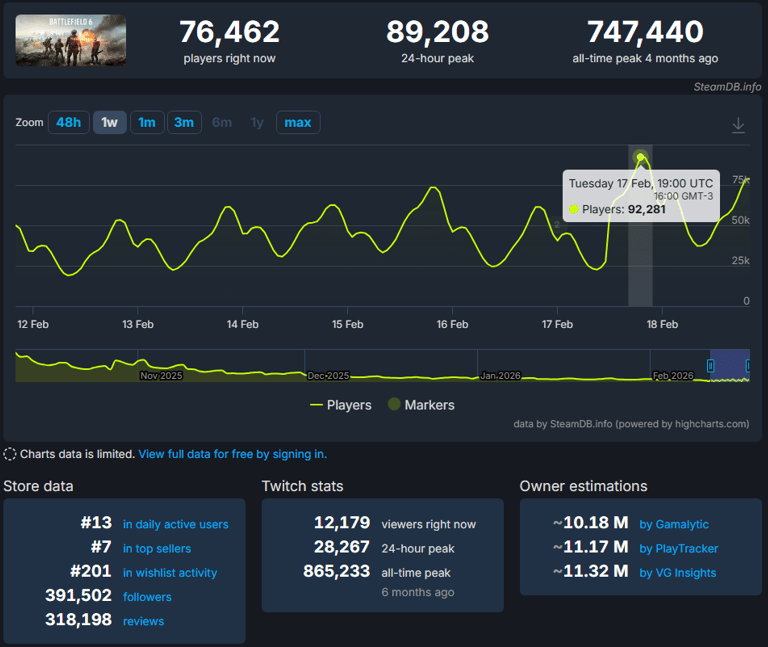Click the '391,502' followers count
Screen dimensions: 768x647
pyautogui.click(x=78, y=596)
